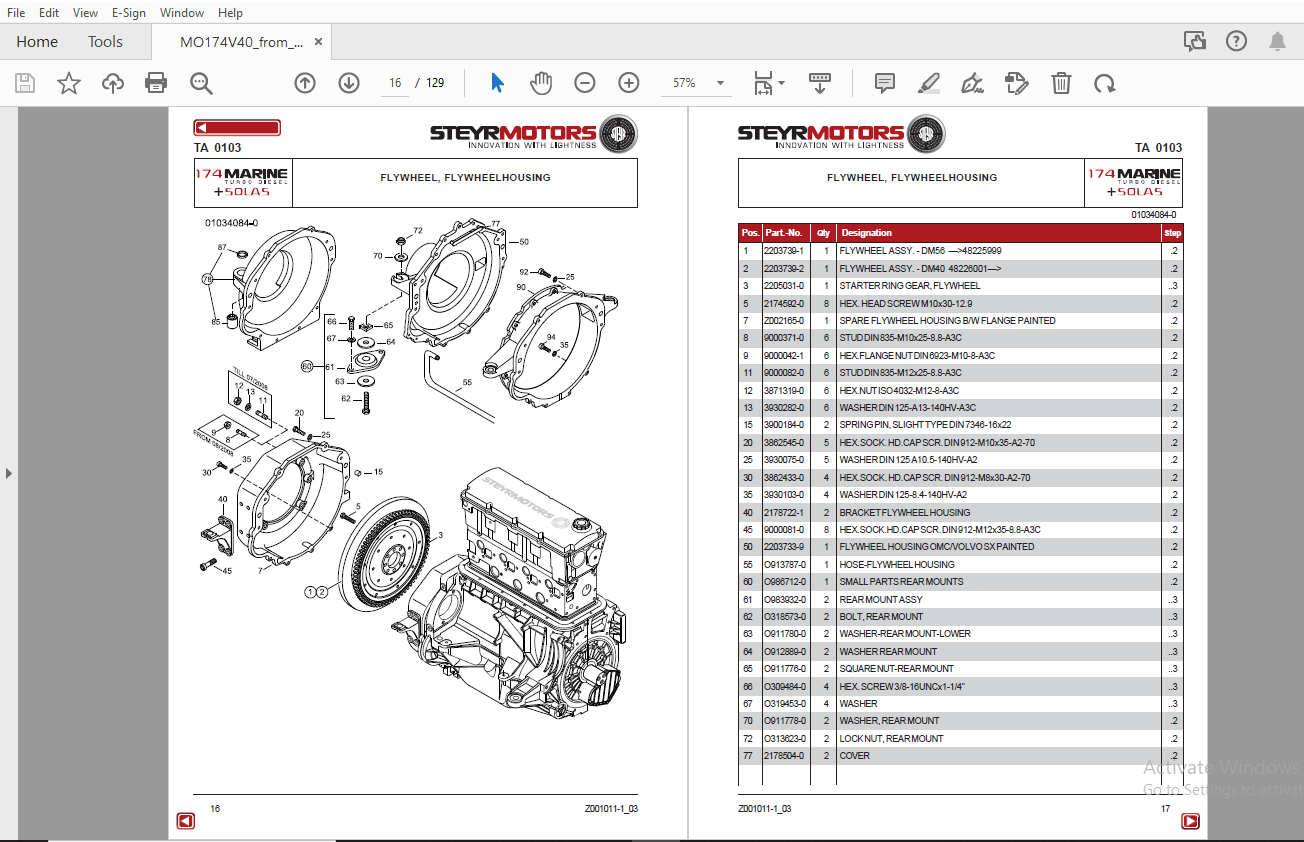Viewport: 1304px width, 842px height.
Task: Click the upload to cloud icon
Action: (x=113, y=83)
